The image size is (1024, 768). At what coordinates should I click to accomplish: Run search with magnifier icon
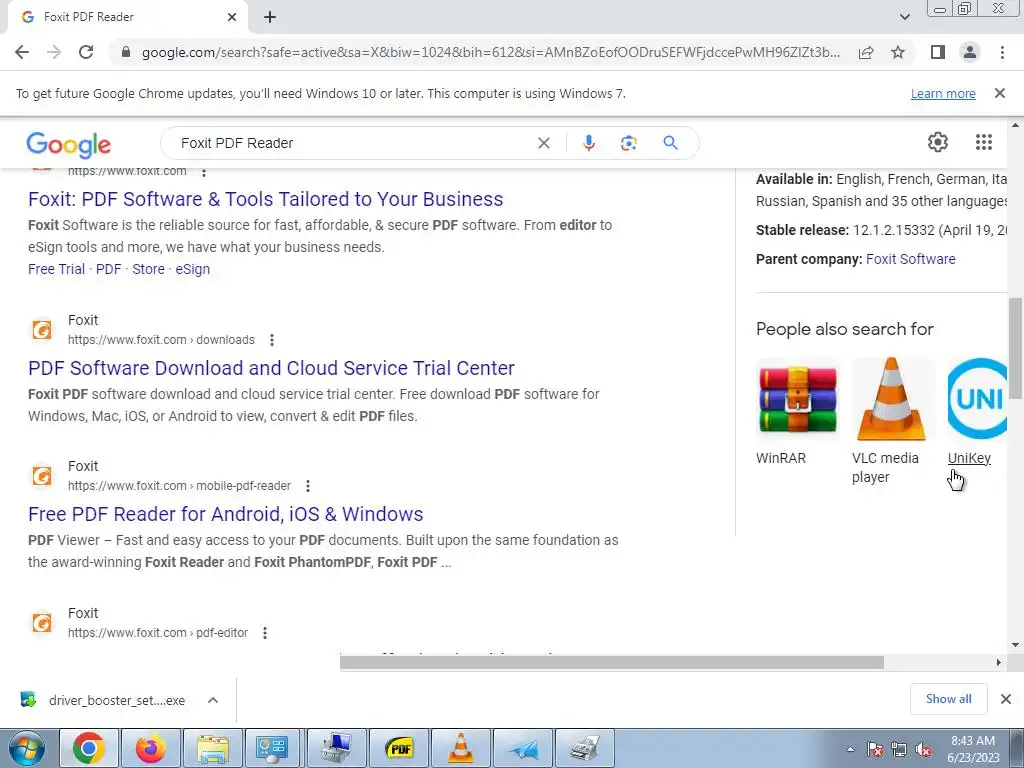tap(671, 143)
